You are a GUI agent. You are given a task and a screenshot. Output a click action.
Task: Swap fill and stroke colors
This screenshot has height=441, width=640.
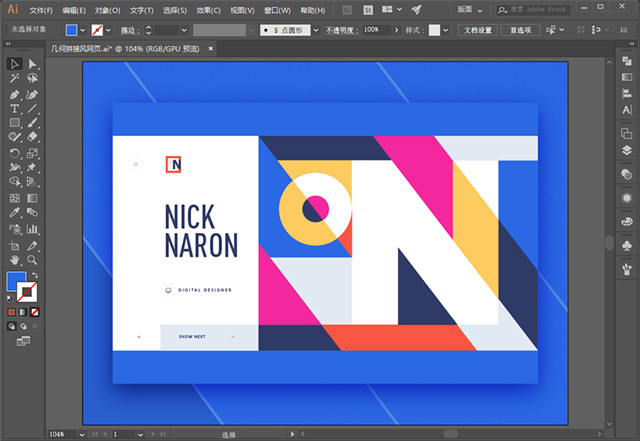pyautogui.click(x=37, y=275)
